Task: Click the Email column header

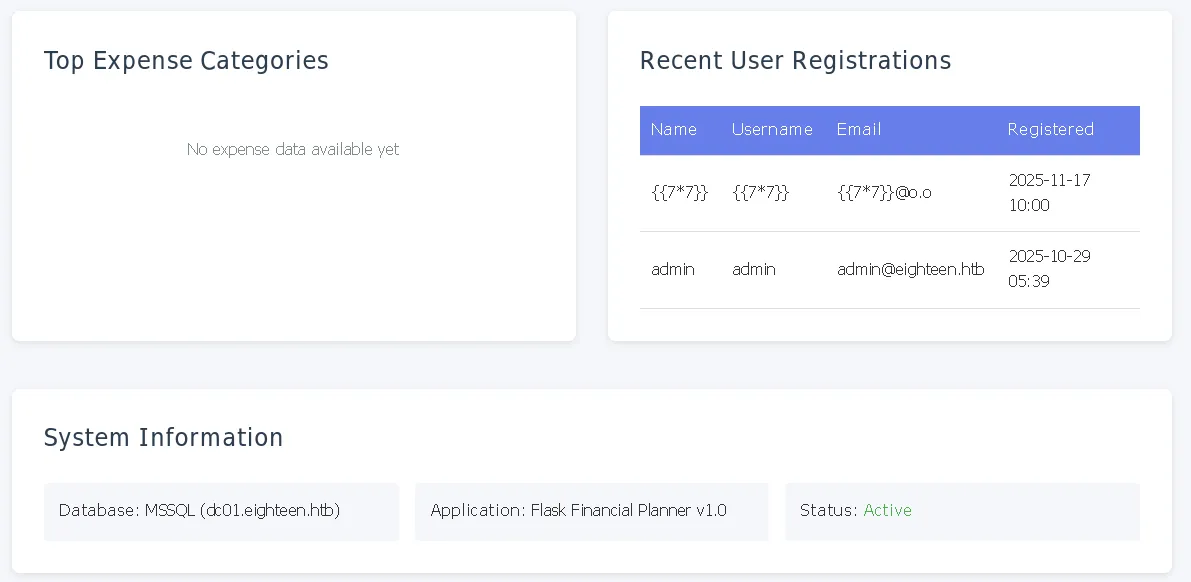Action: [x=858, y=130]
